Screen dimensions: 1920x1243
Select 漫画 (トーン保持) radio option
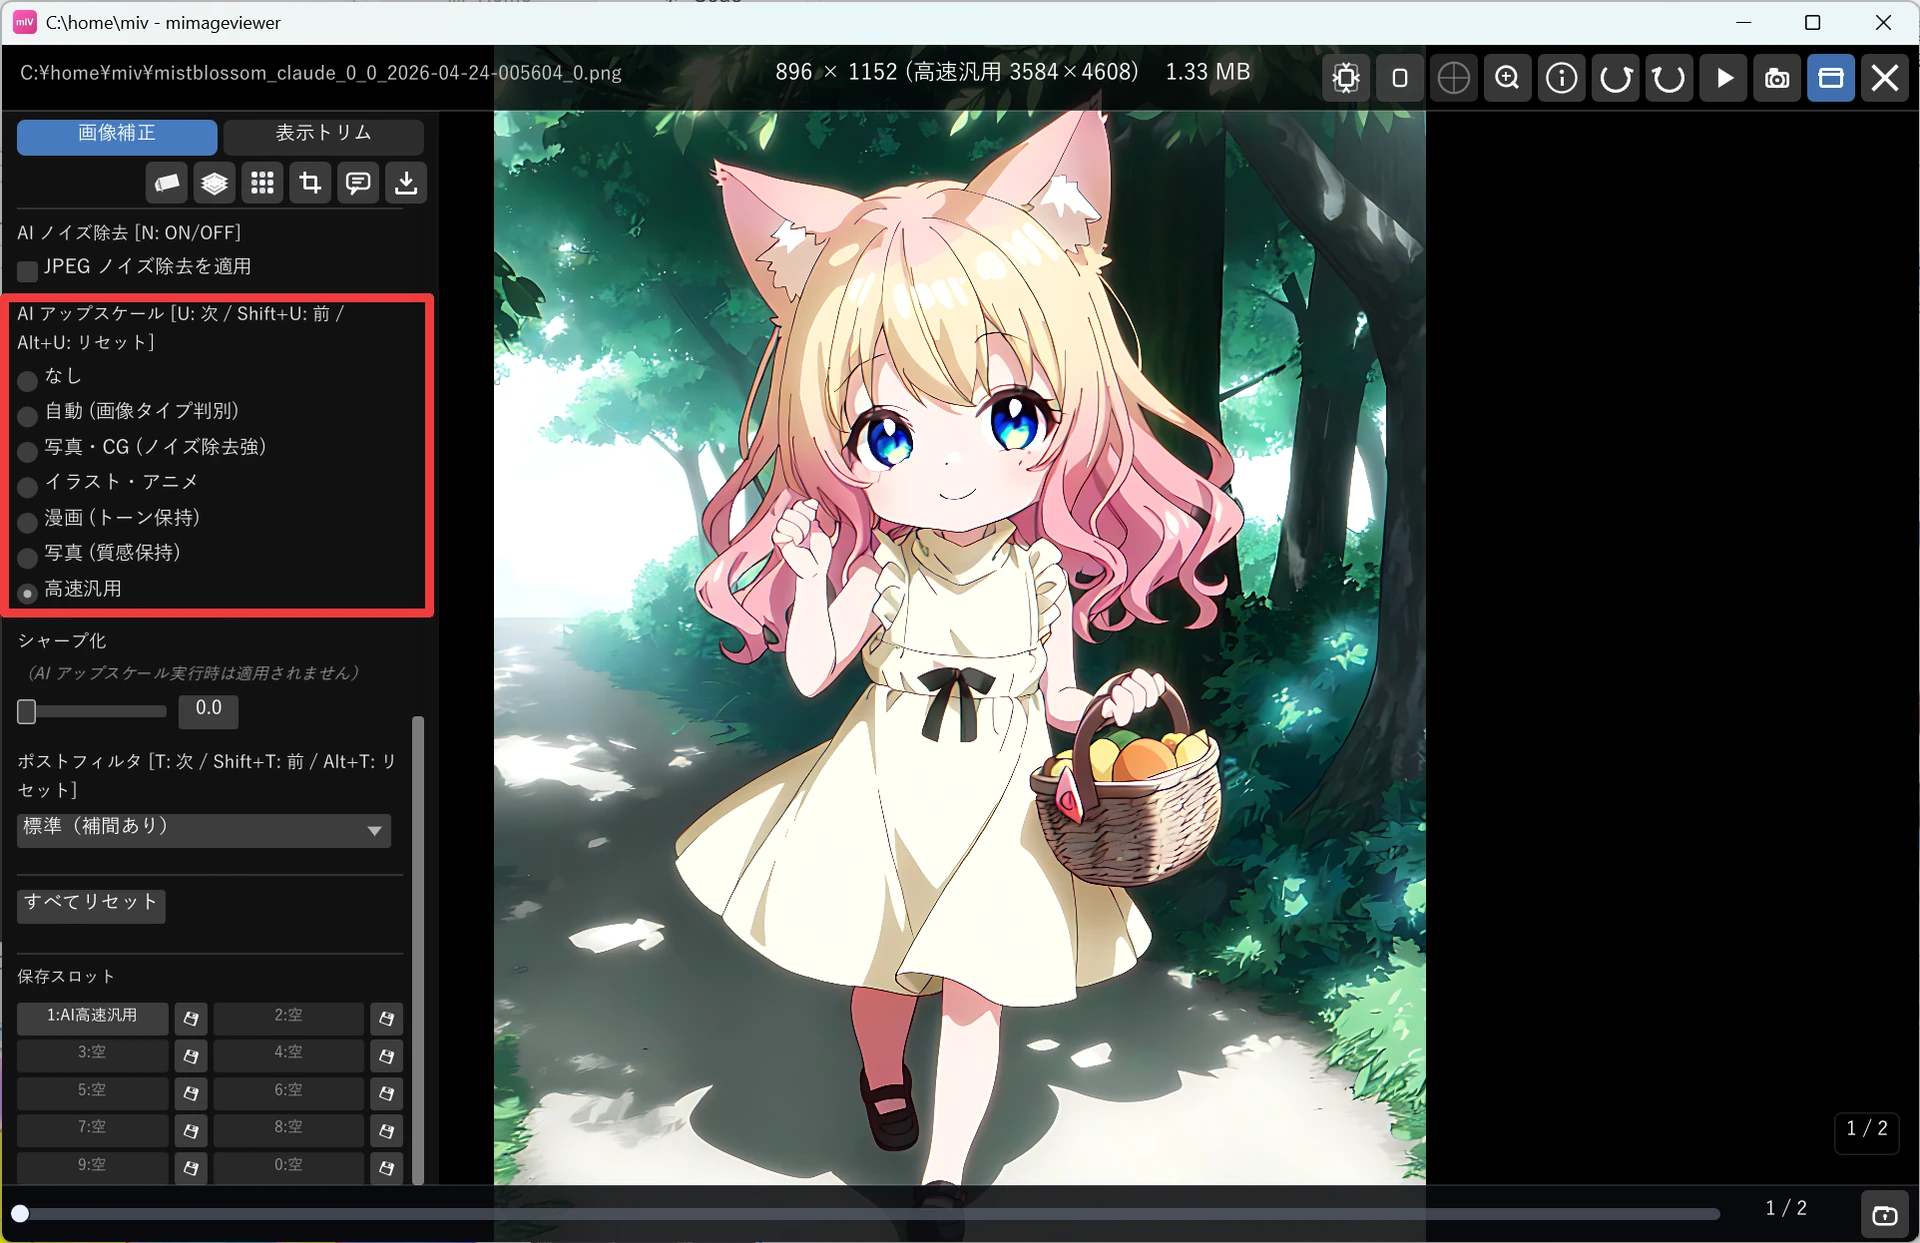(28, 521)
